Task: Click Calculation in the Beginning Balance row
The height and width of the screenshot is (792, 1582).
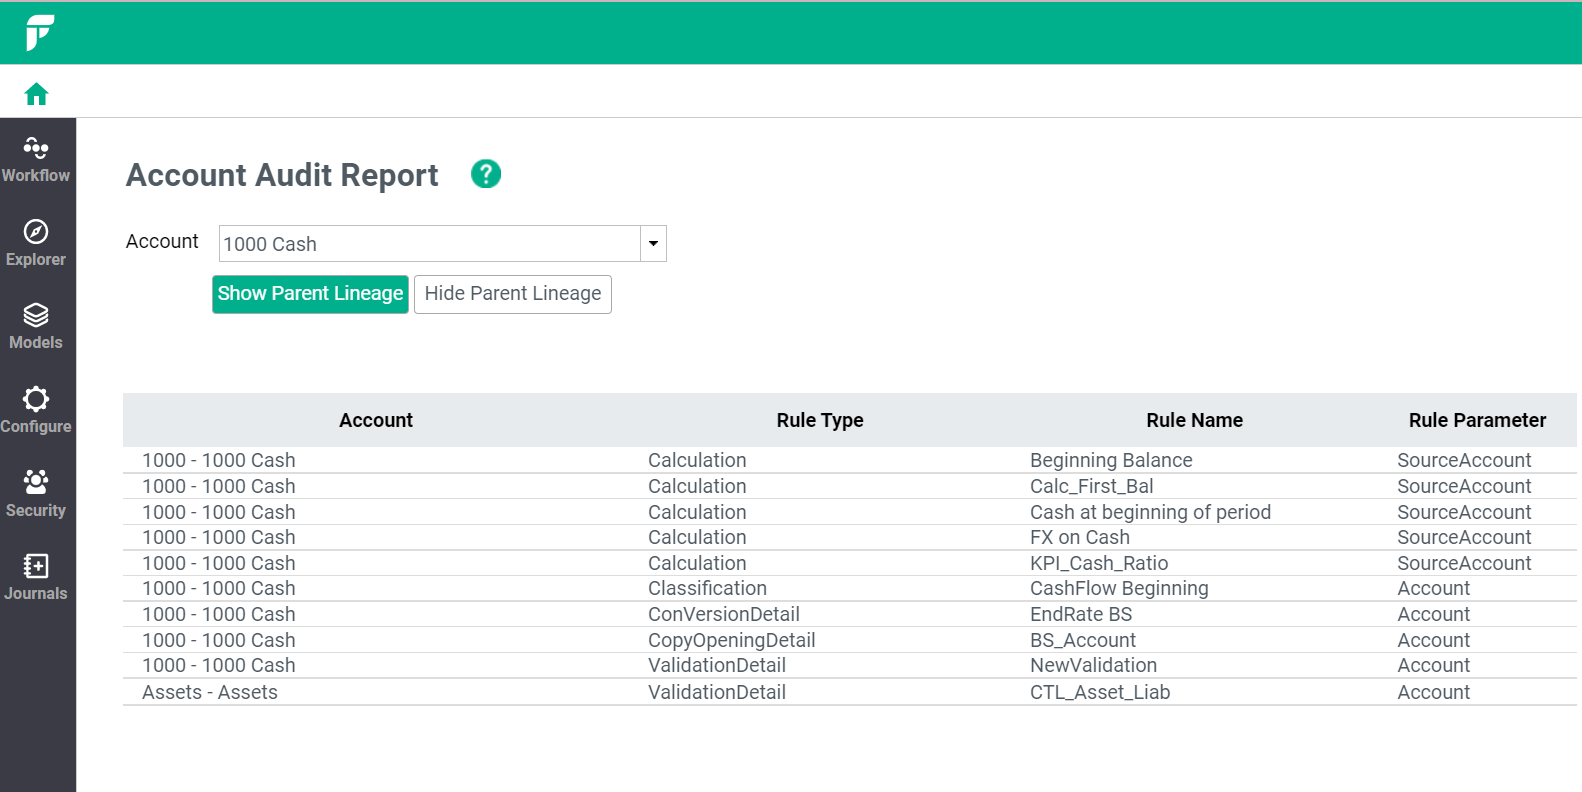Action: (697, 460)
